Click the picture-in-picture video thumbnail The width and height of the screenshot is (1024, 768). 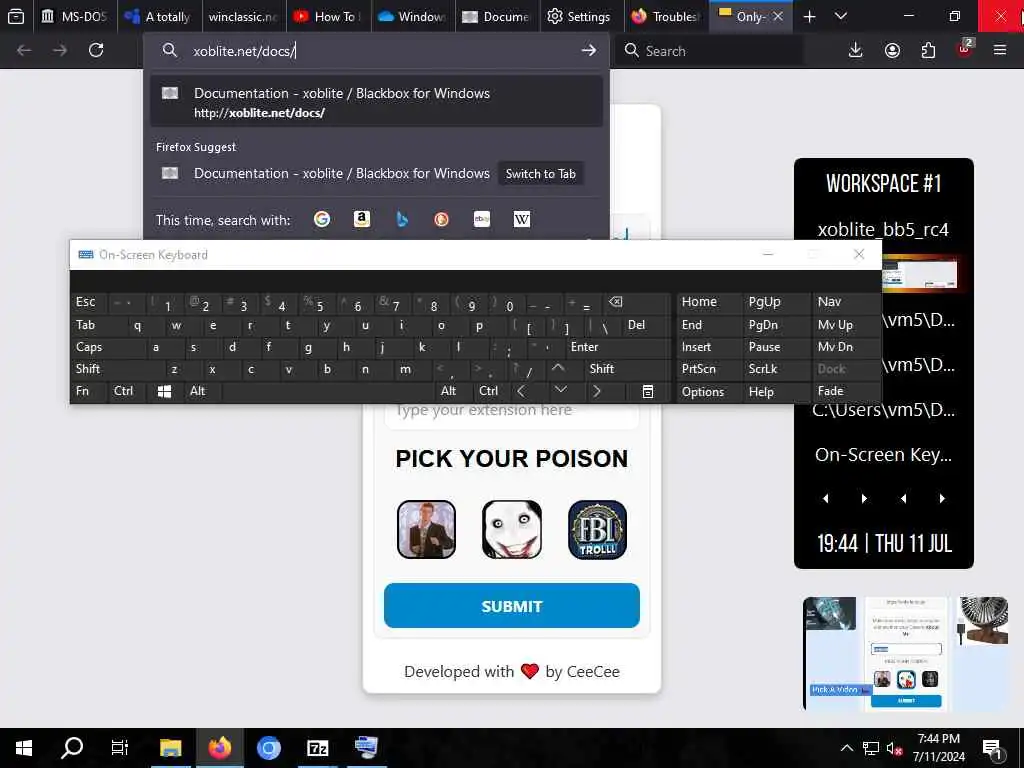[906, 653]
